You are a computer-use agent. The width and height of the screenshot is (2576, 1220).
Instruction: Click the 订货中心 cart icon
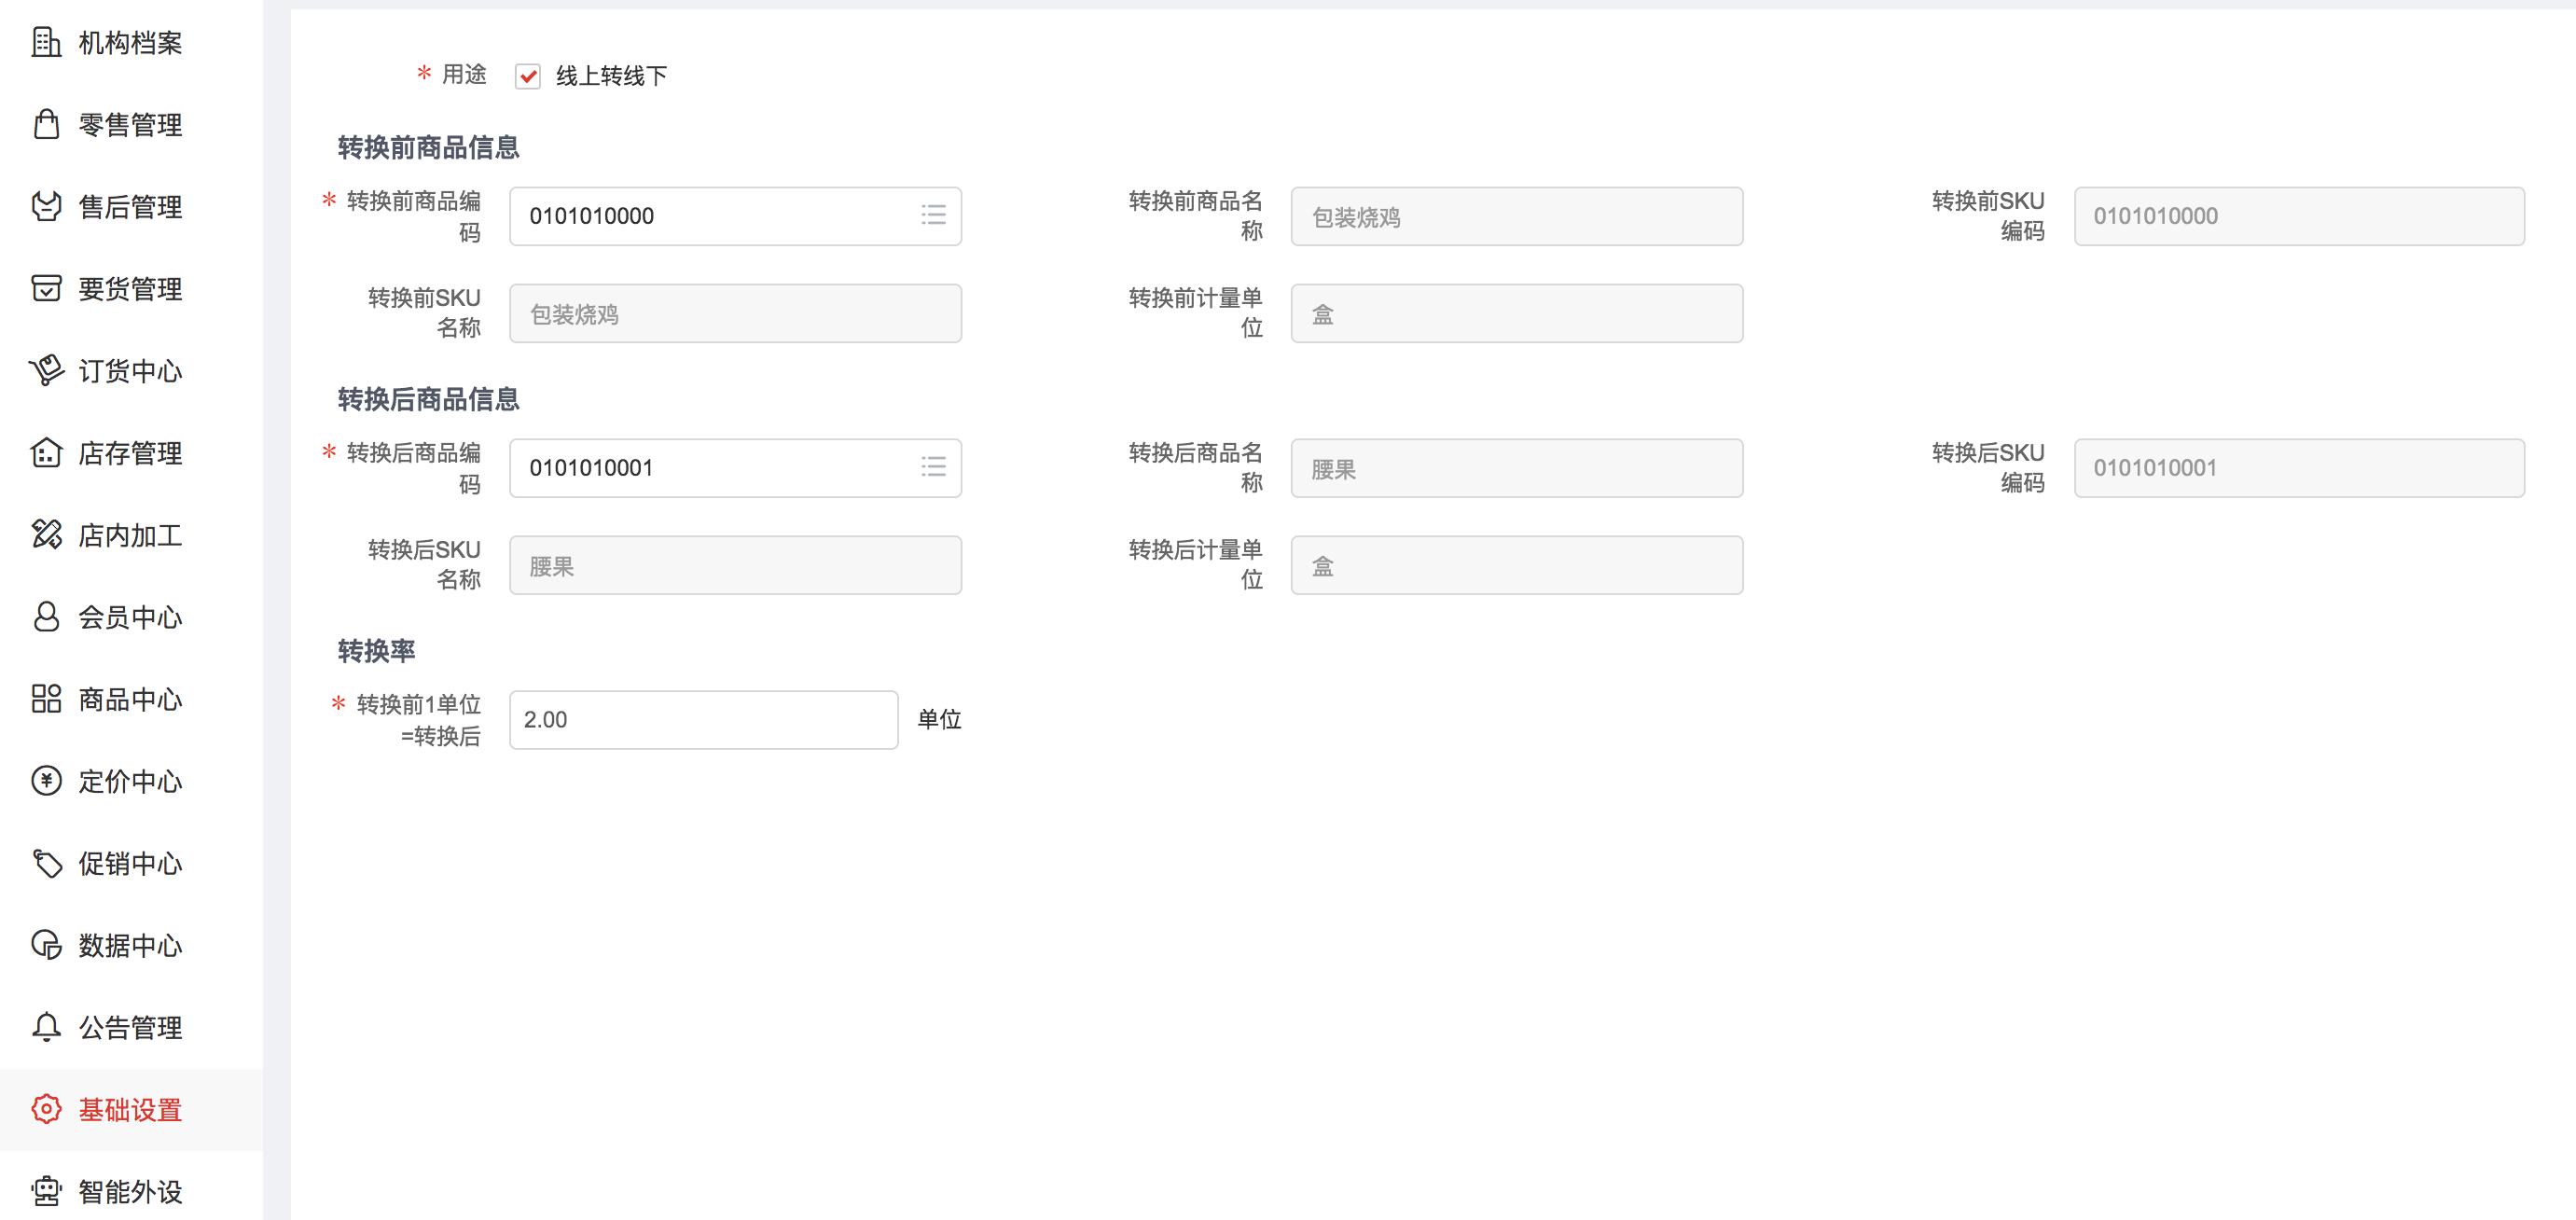(x=46, y=370)
